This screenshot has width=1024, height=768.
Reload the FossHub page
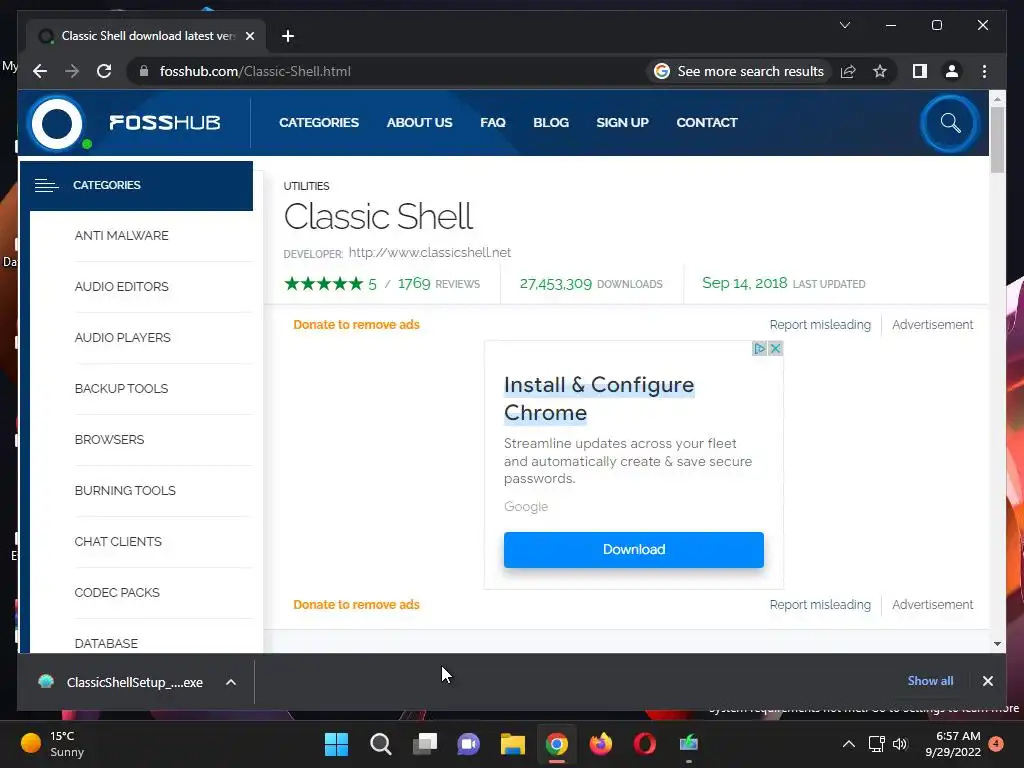pos(104,71)
